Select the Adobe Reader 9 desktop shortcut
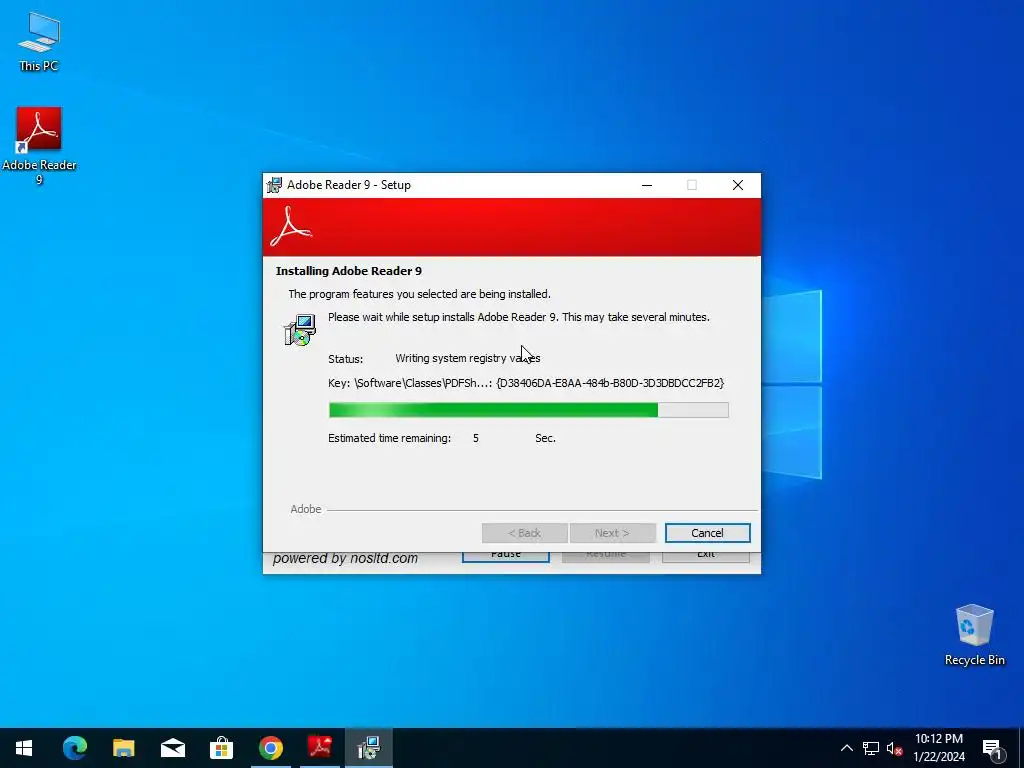The image size is (1024, 768). point(39,146)
